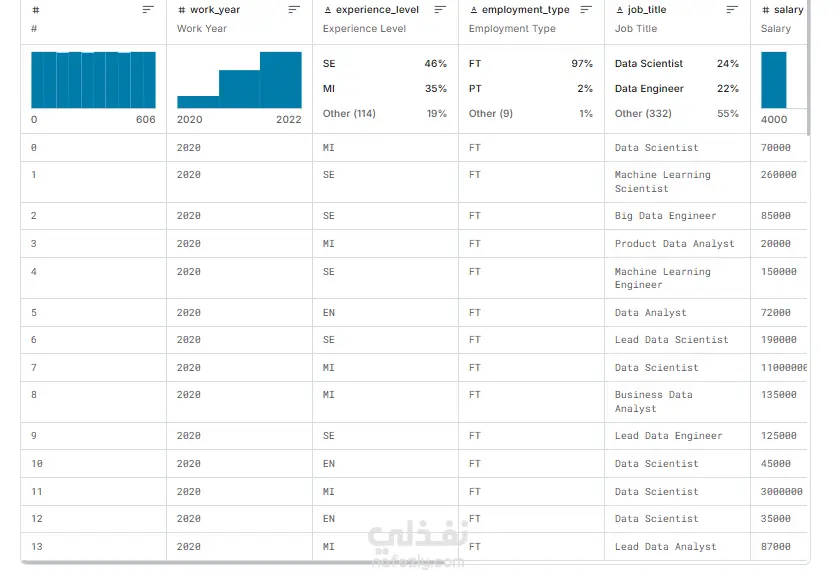This screenshot has width=836, height=571.
Task: Click sort icon of index # column
Action: 148,10
